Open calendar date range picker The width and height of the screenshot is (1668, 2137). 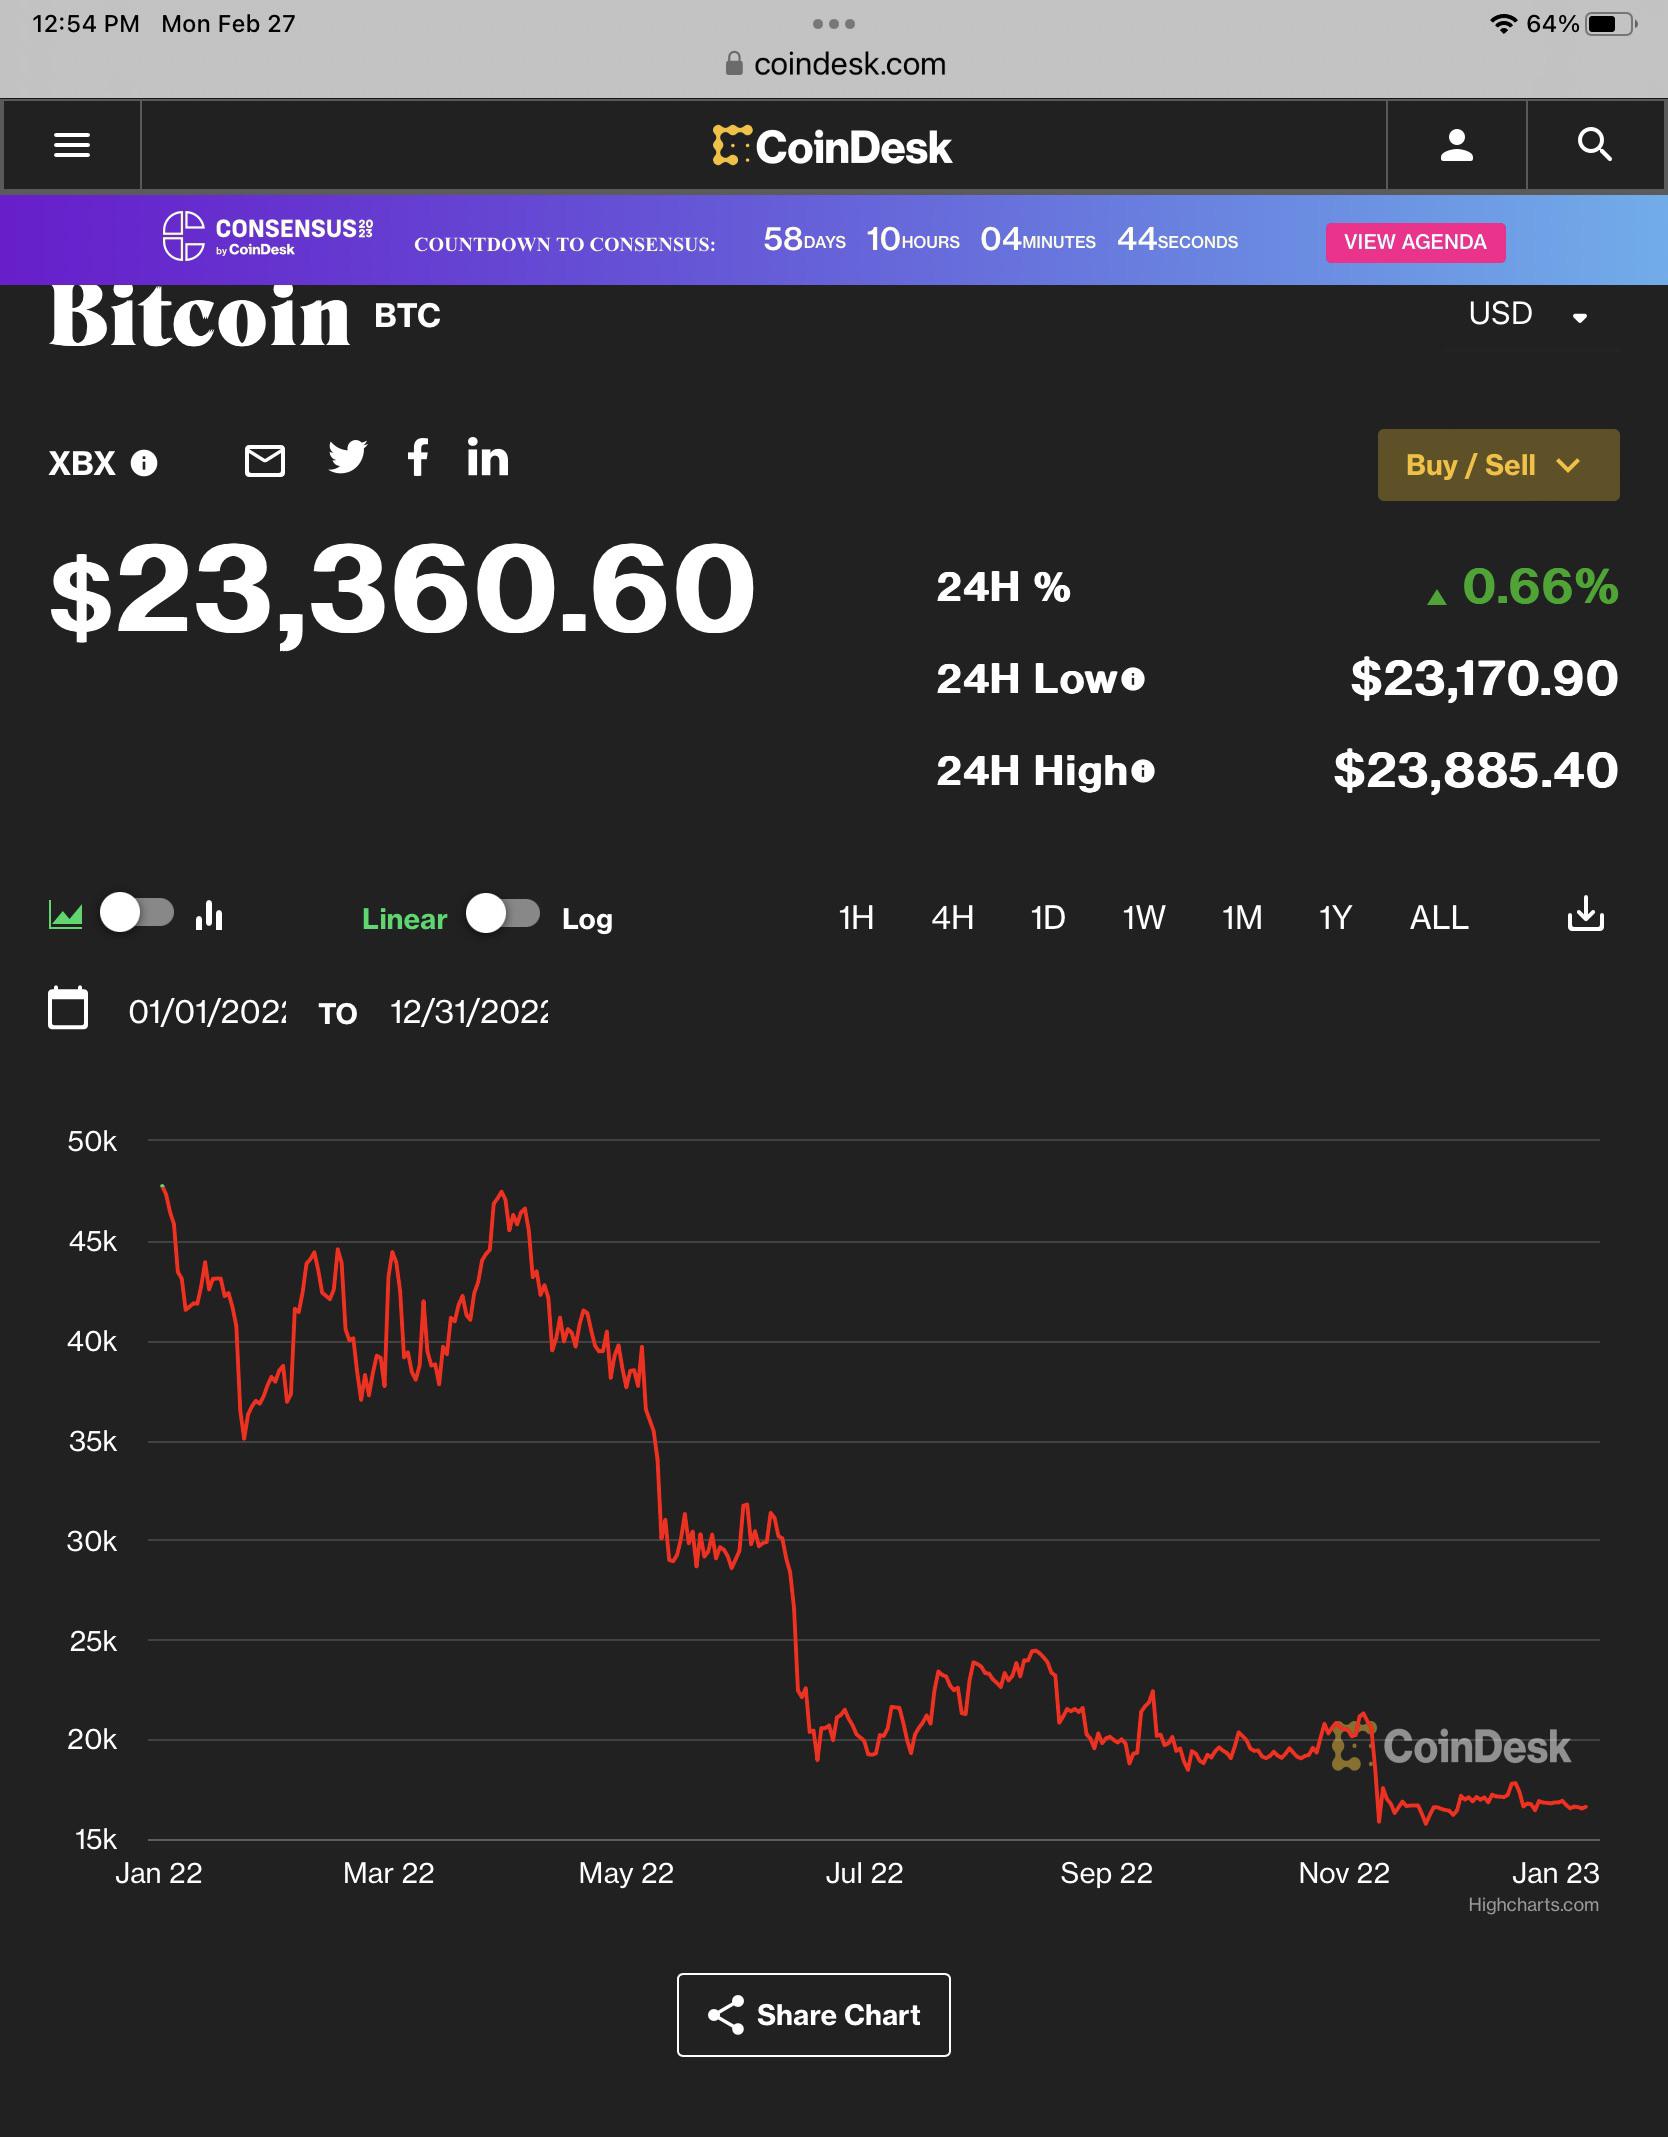(x=68, y=1008)
